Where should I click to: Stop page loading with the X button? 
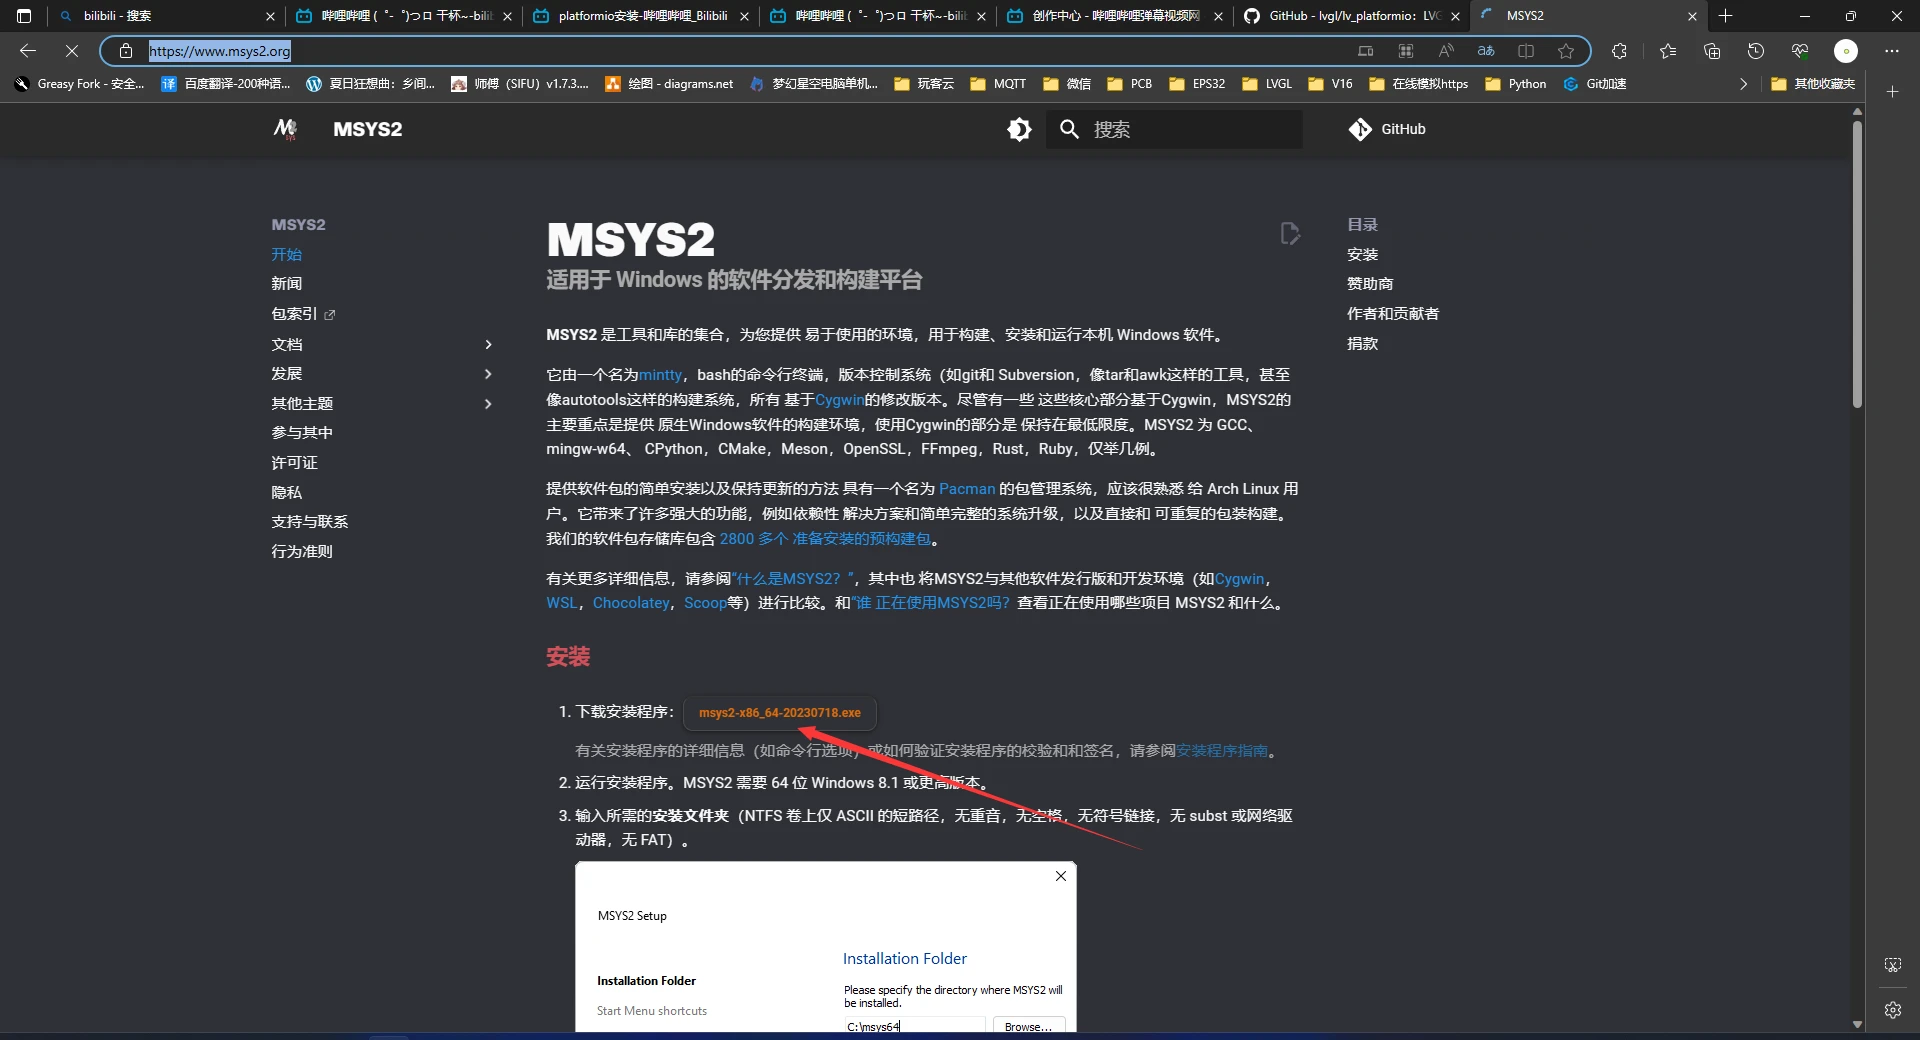(72, 51)
